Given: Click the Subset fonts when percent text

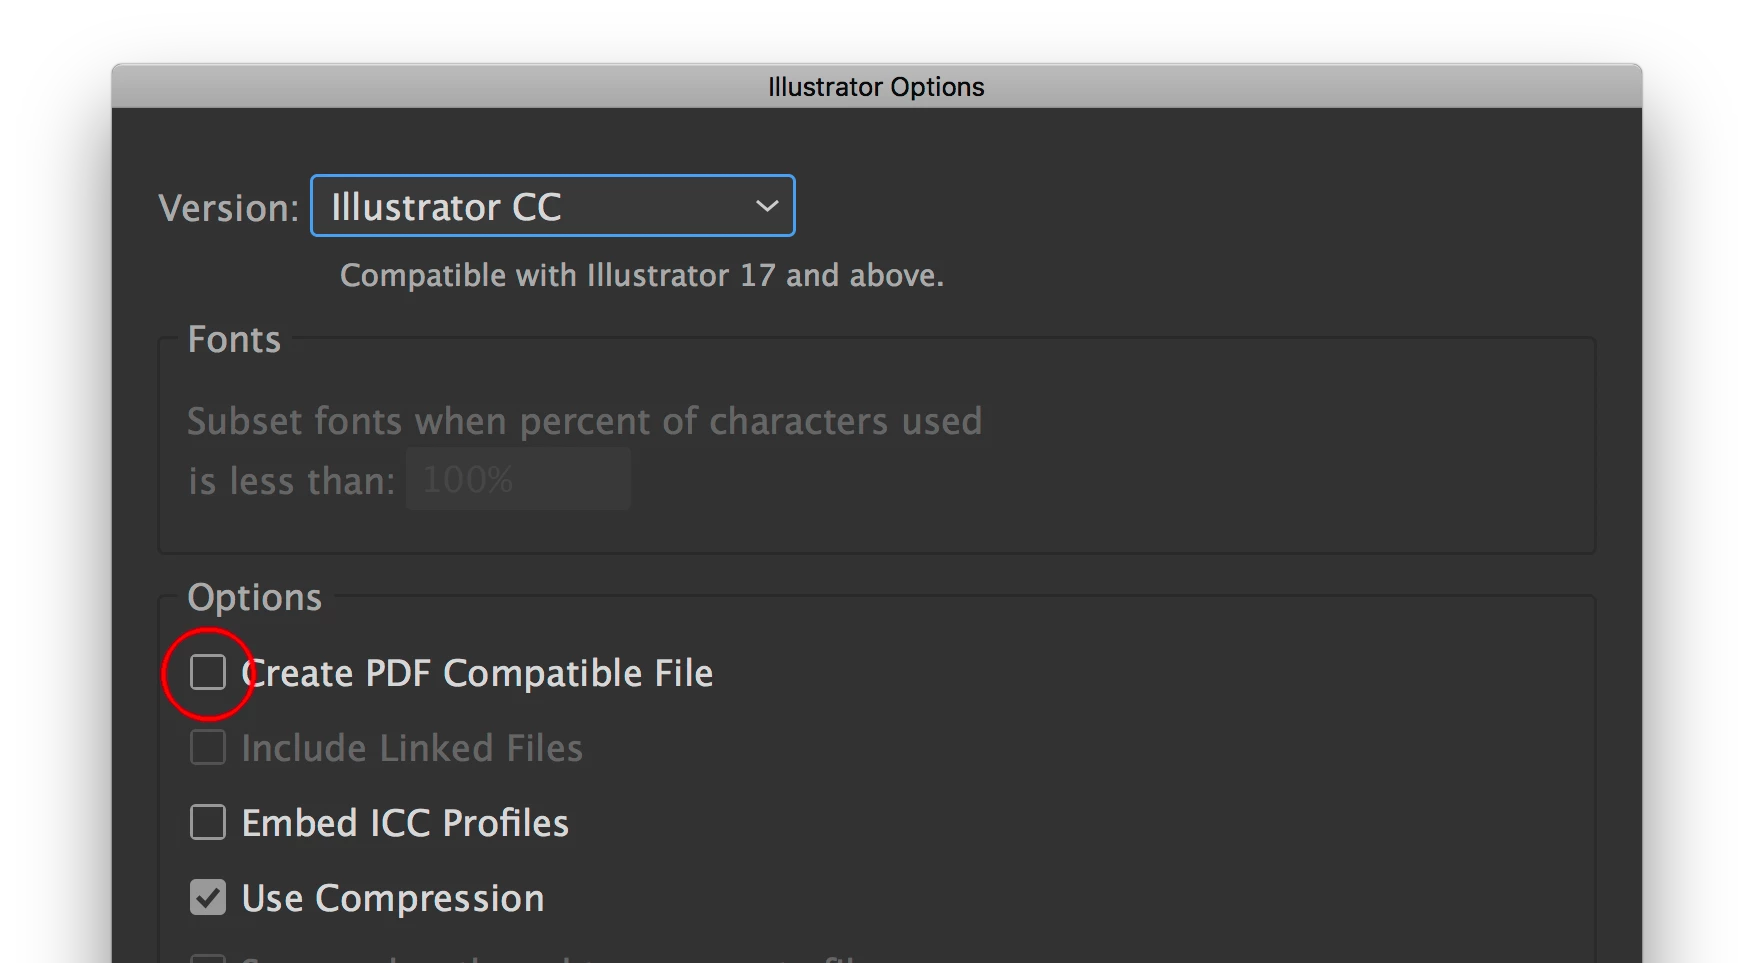Looking at the screenshot, I should point(584,421).
